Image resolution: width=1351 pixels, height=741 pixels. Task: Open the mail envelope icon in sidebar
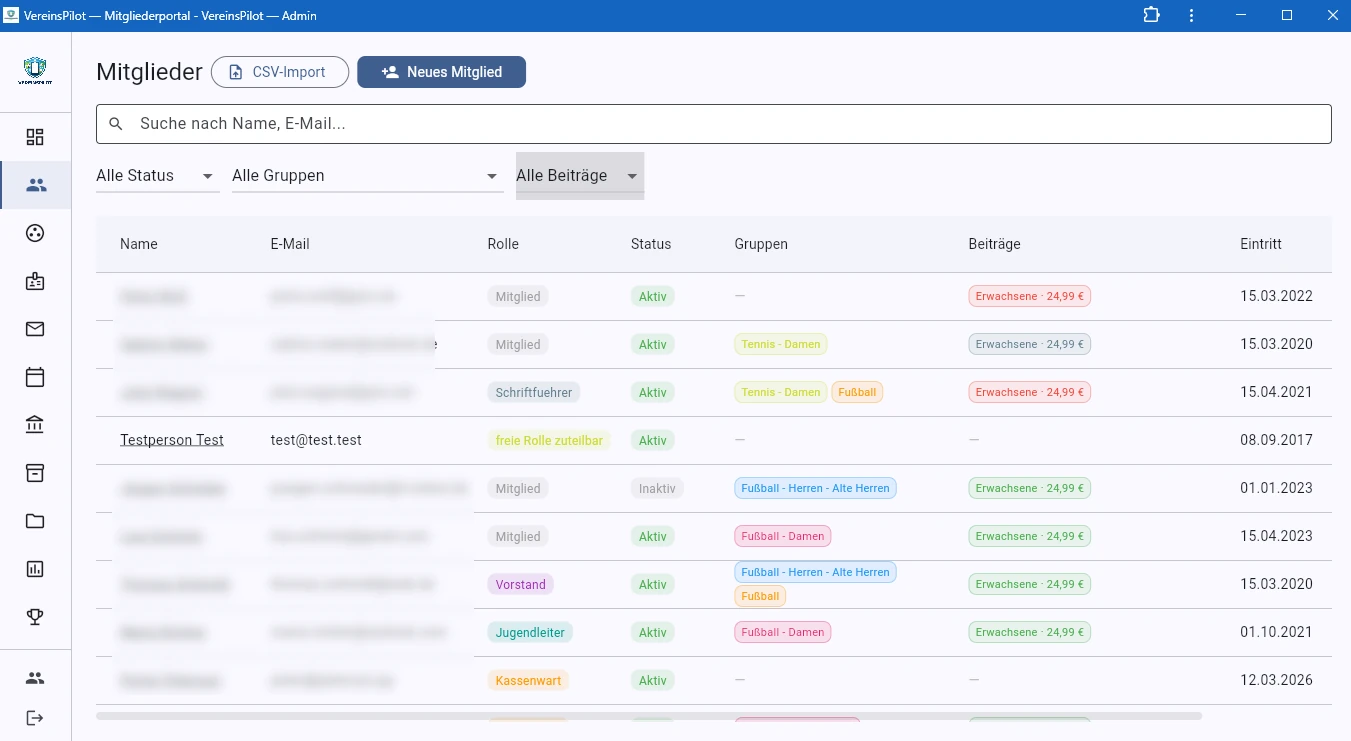(35, 329)
